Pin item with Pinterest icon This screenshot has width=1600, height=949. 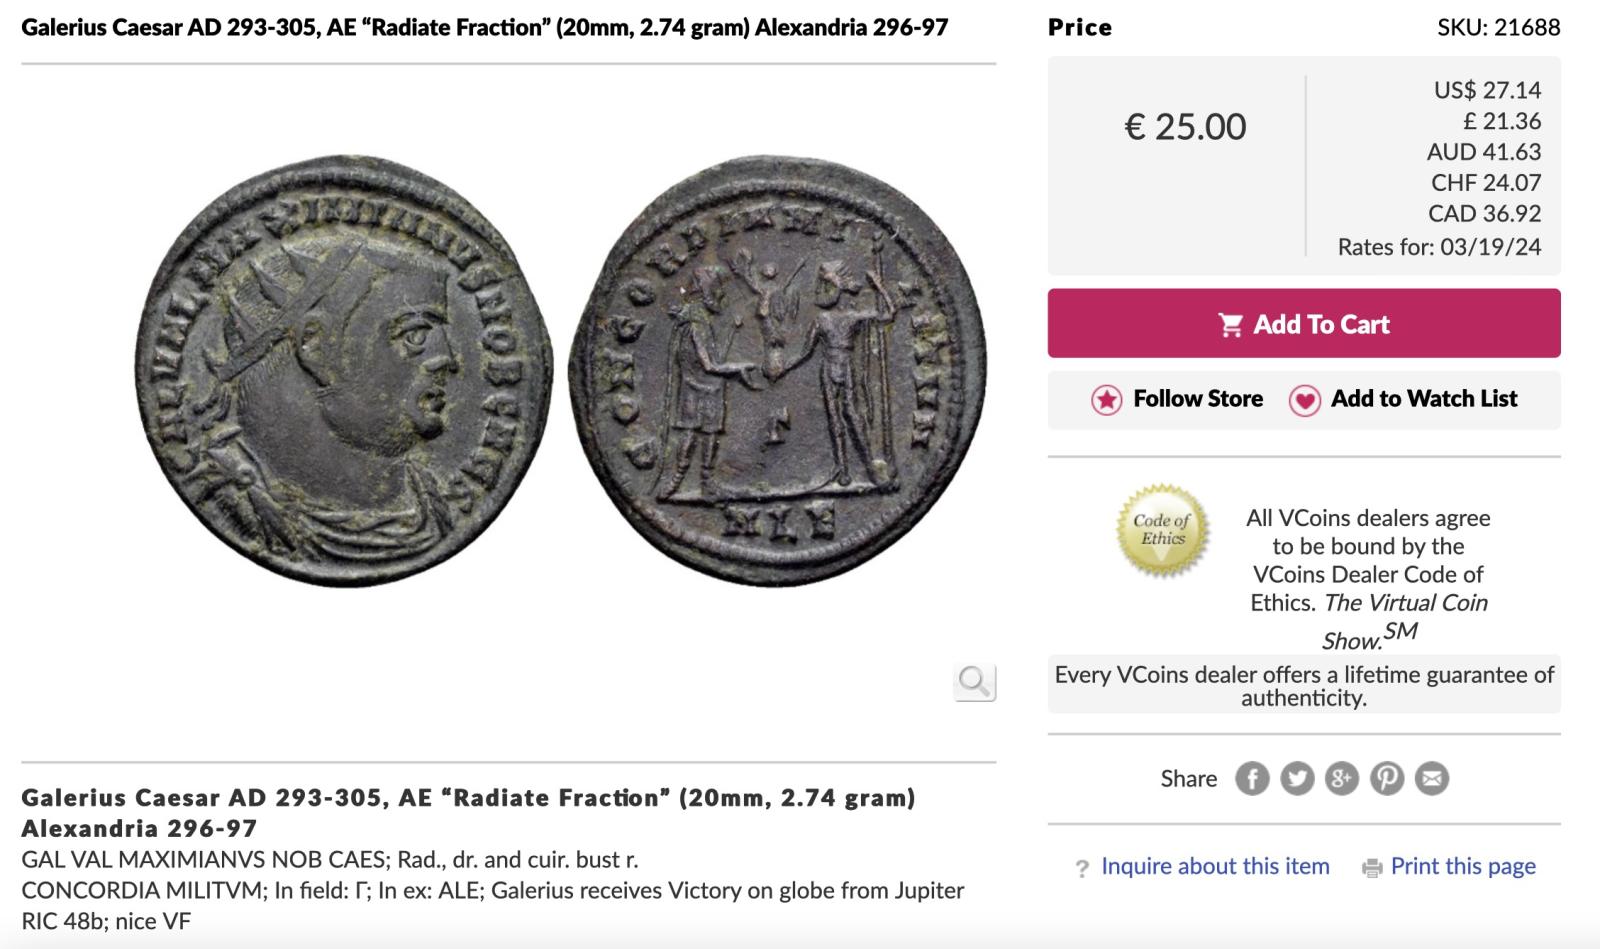(1387, 778)
